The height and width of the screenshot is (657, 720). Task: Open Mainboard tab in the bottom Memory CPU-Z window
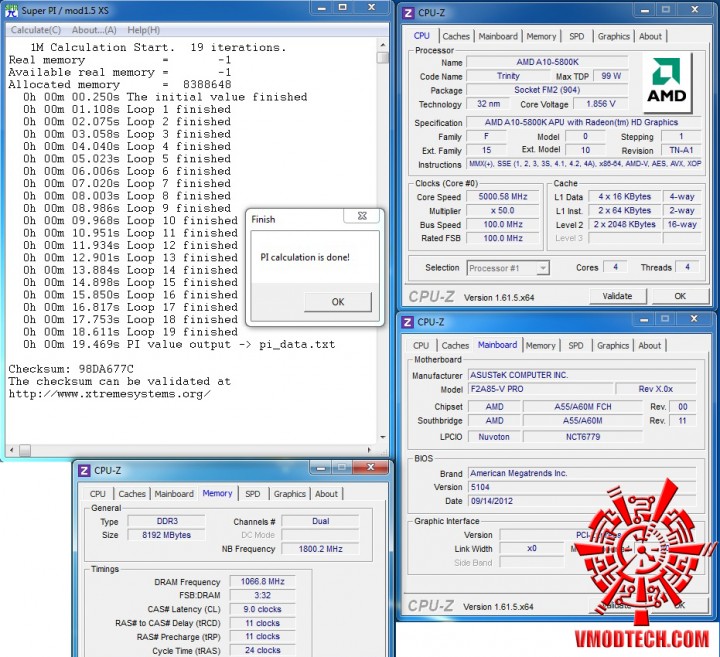[x=174, y=494]
